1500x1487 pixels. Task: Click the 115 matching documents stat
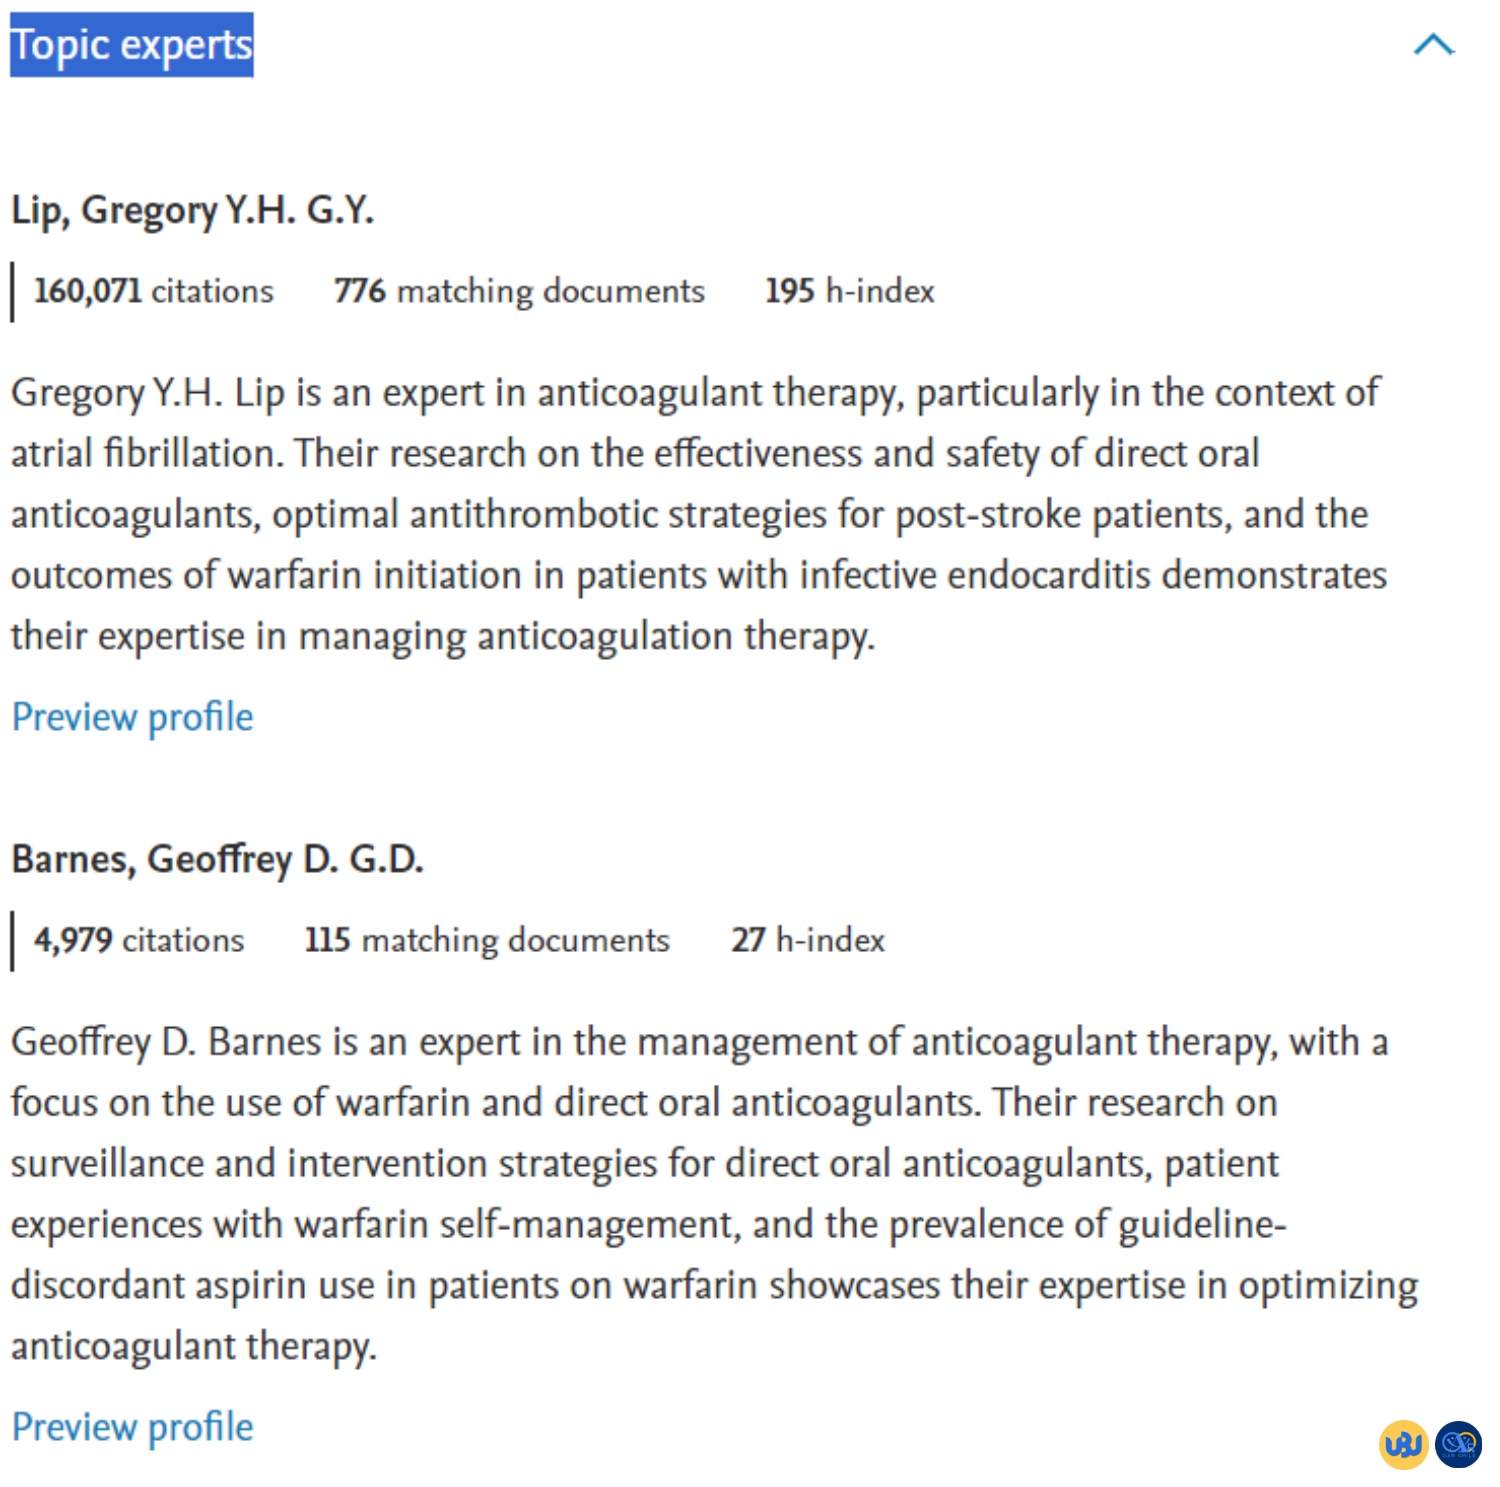point(487,940)
